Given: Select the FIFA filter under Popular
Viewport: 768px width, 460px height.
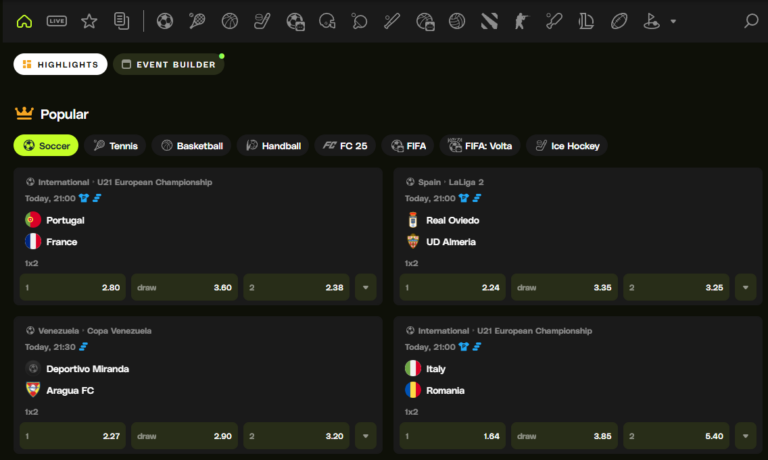Looking at the screenshot, I should 408,145.
